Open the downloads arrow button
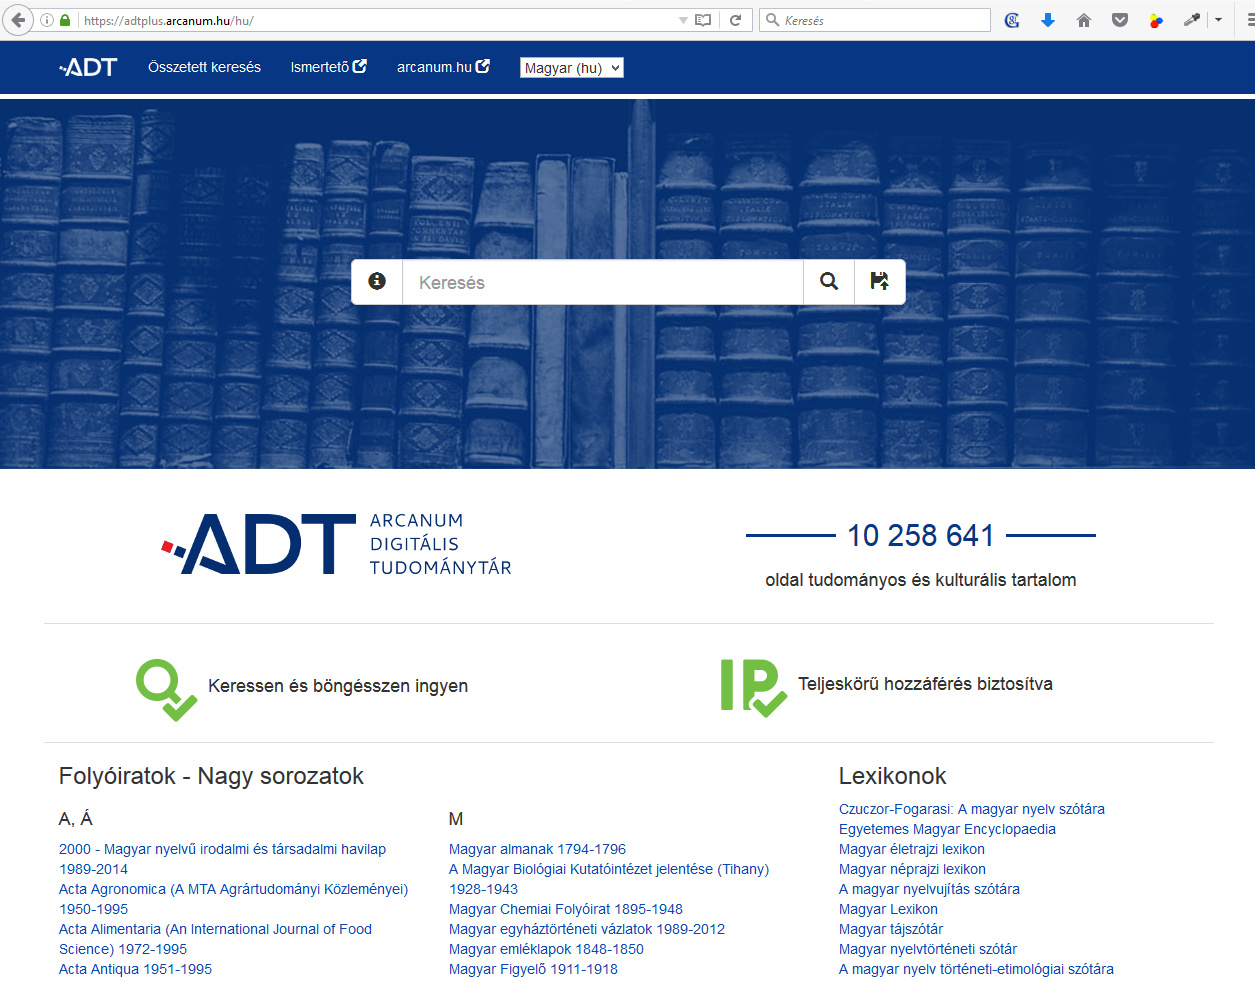 [1048, 20]
